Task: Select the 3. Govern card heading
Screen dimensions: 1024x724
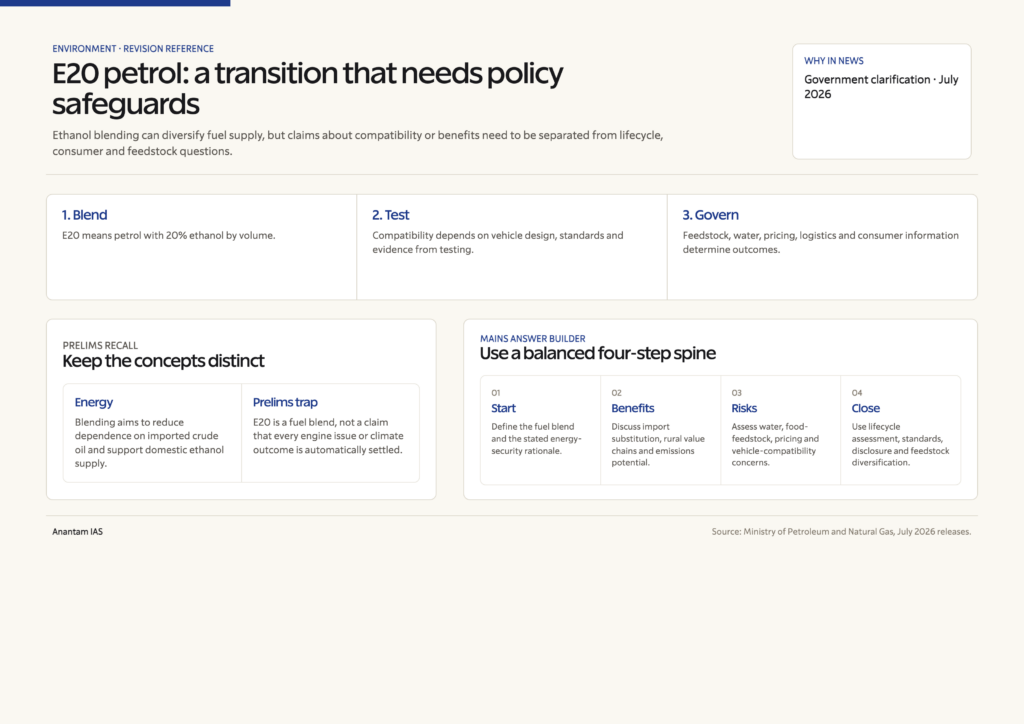Action: 711,215
